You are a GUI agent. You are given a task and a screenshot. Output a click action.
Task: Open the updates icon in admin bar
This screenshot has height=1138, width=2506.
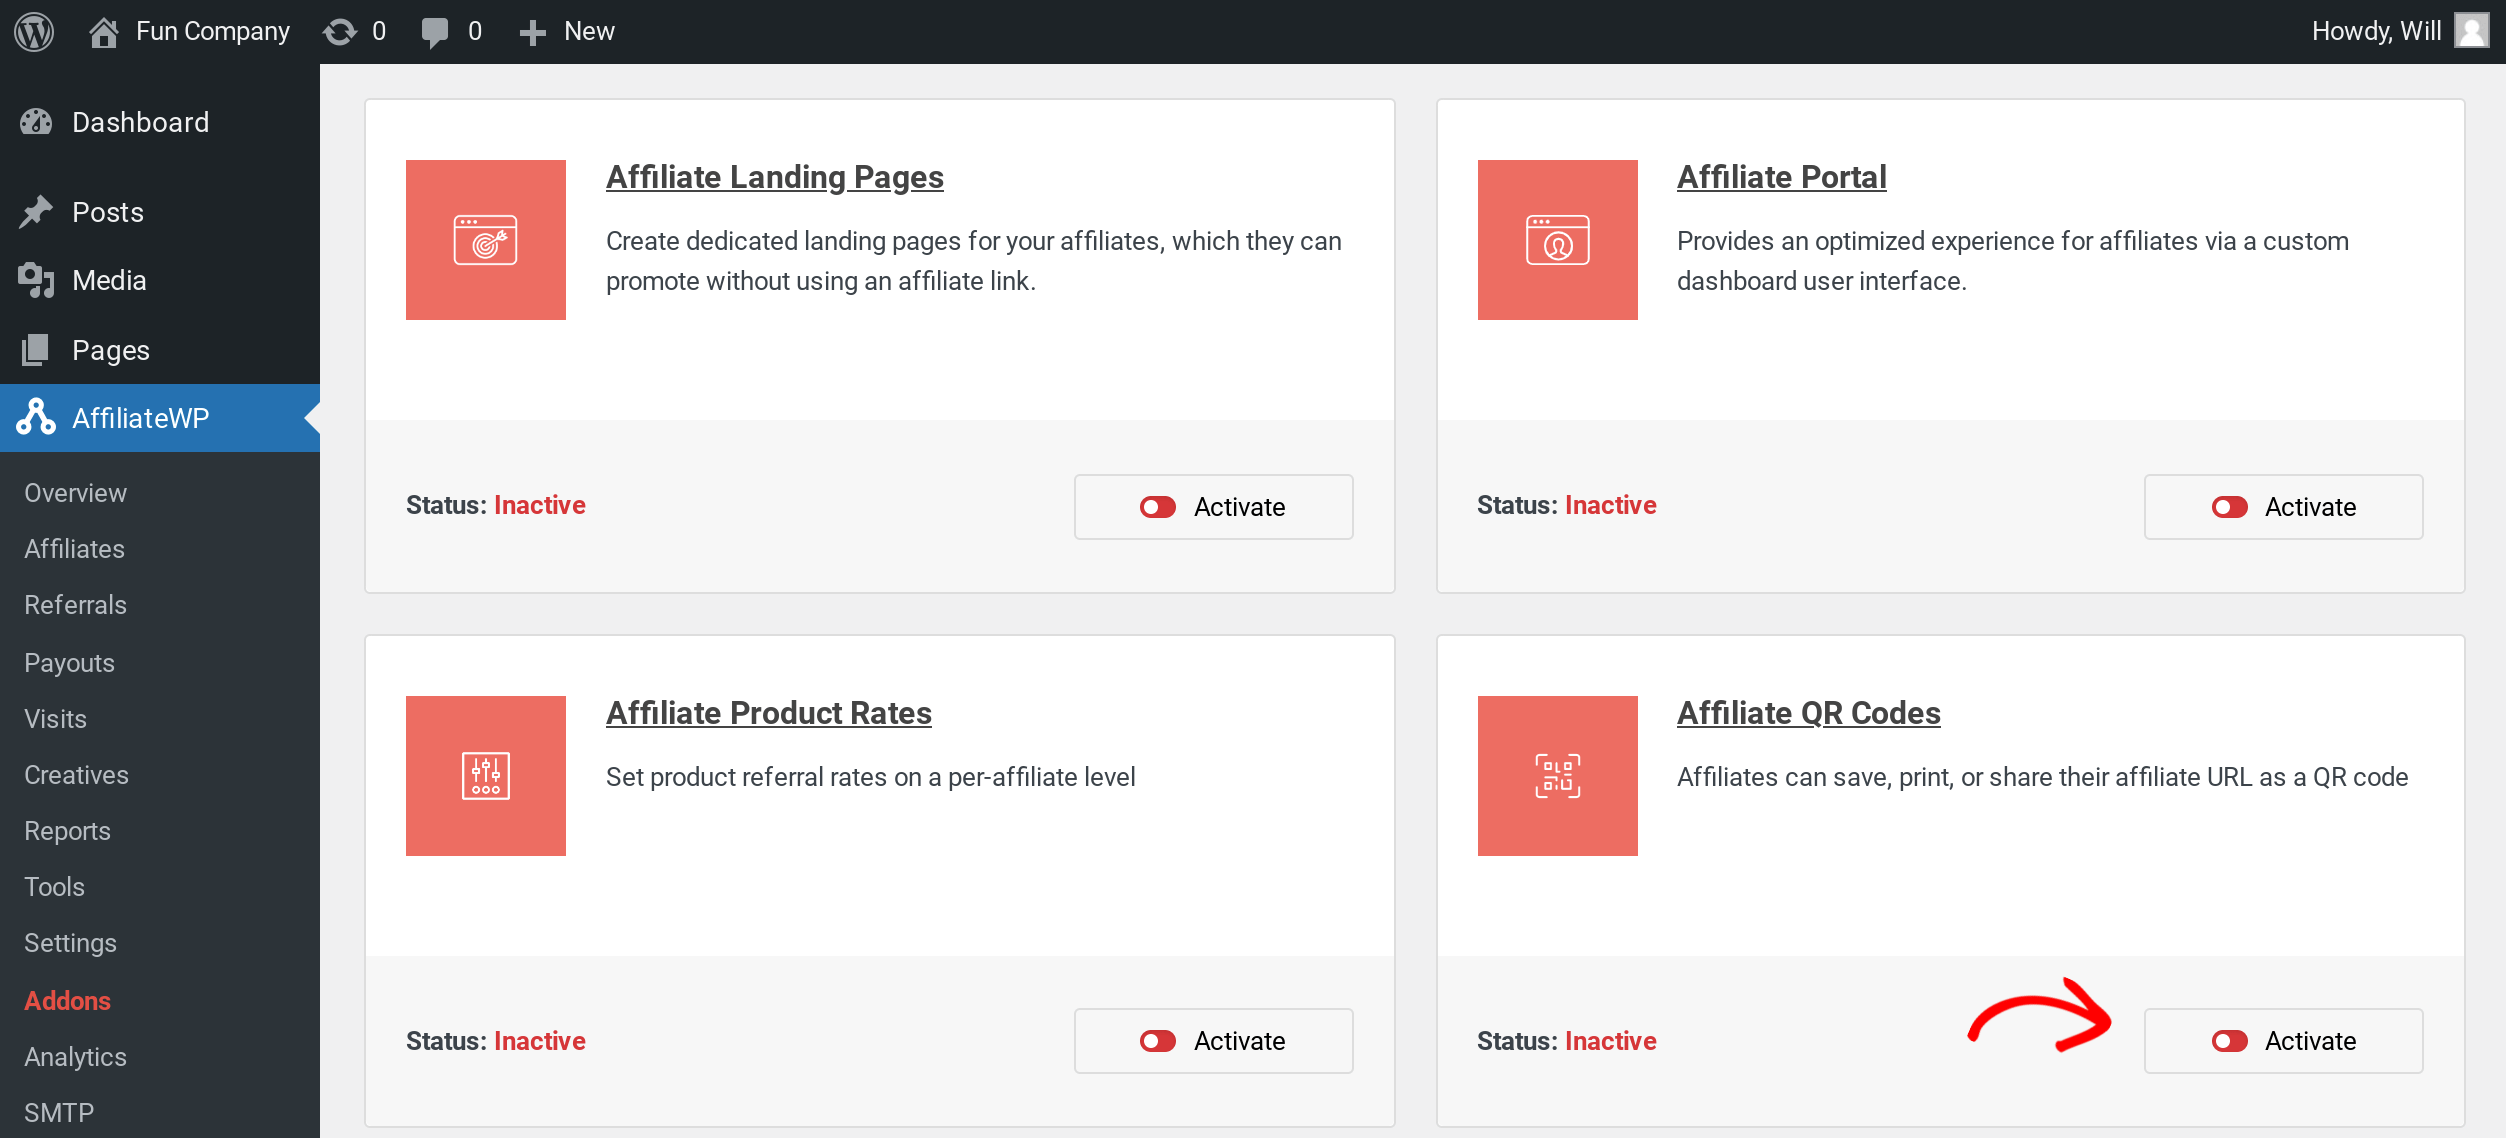click(x=341, y=31)
